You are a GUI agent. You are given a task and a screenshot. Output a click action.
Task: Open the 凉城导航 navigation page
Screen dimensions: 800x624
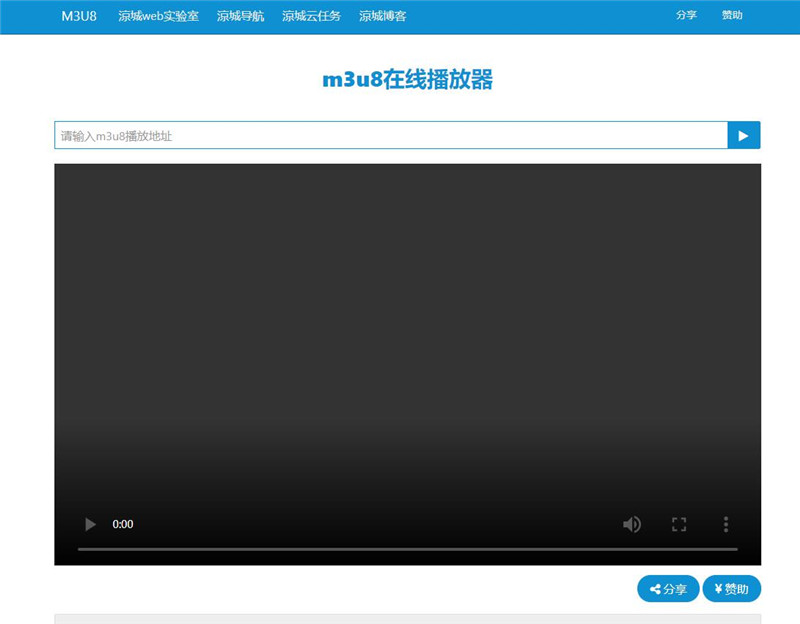point(242,15)
